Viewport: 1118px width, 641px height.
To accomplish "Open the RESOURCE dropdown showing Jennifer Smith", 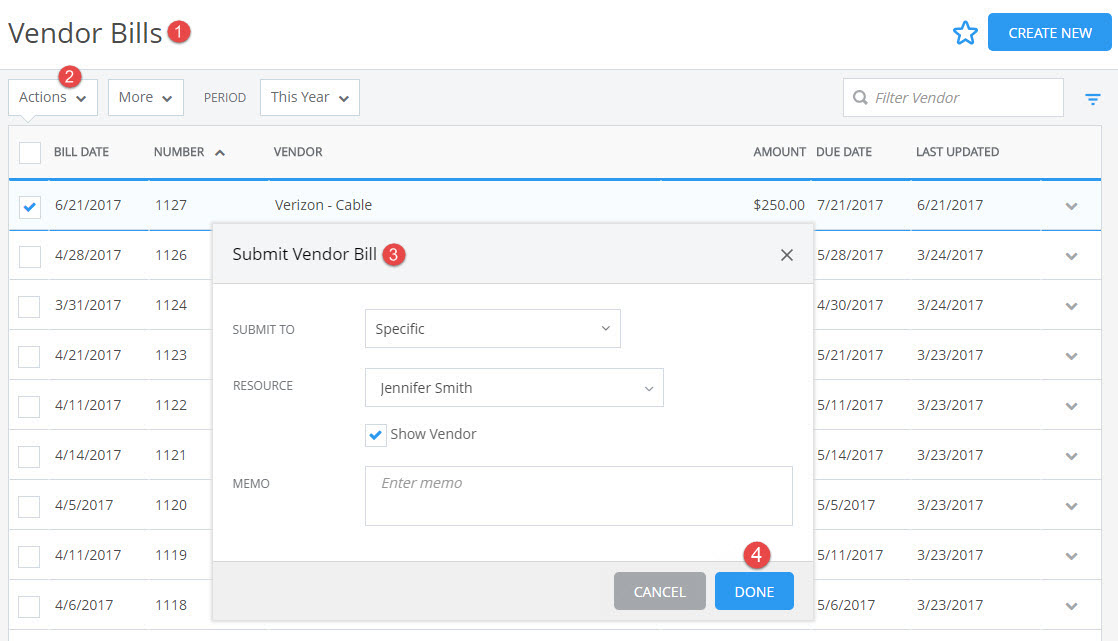I will point(513,388).
